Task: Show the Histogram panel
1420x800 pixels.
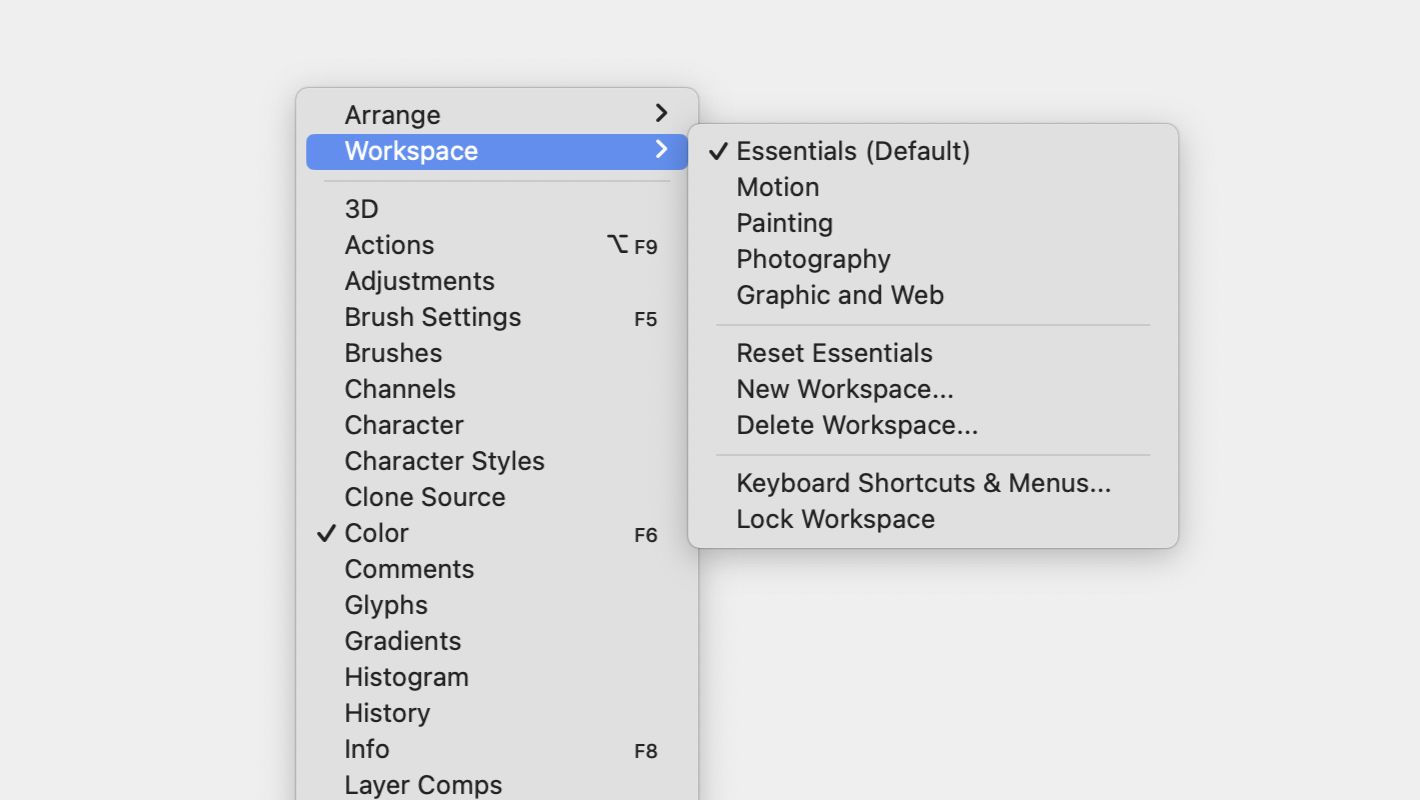Action: (x=406, y=677)
